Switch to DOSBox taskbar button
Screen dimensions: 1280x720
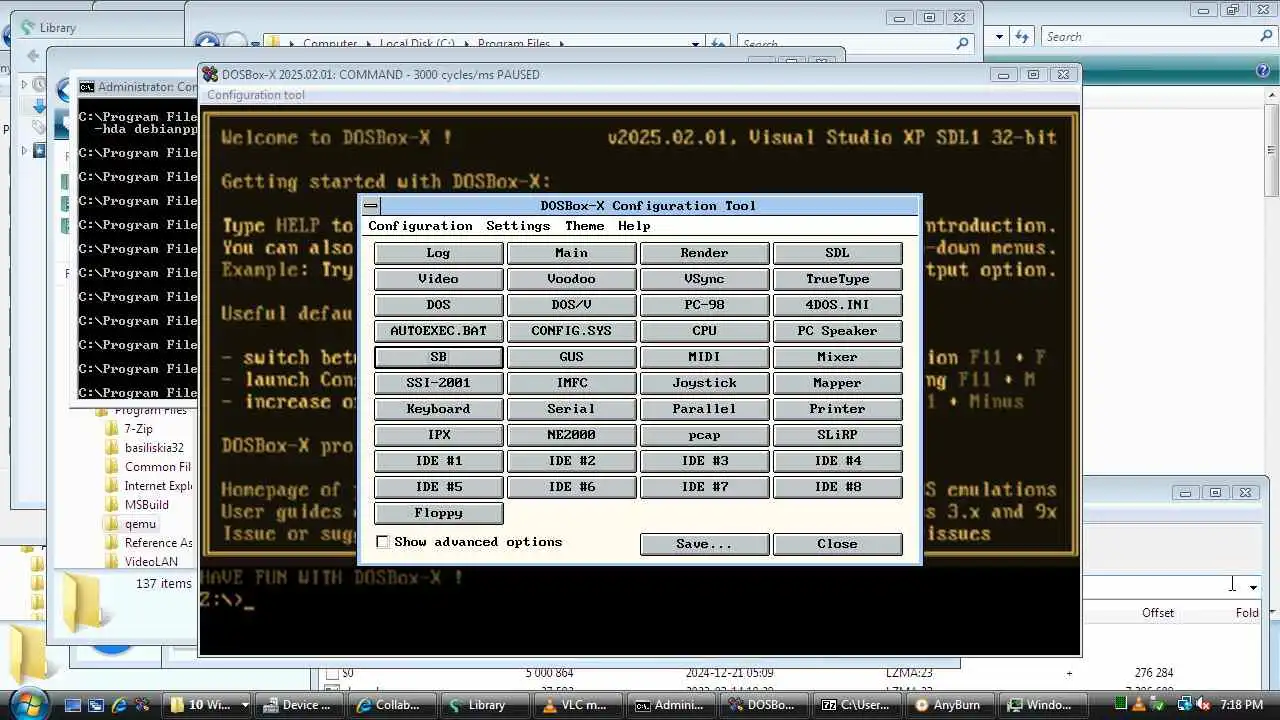(x=764, y=705)
